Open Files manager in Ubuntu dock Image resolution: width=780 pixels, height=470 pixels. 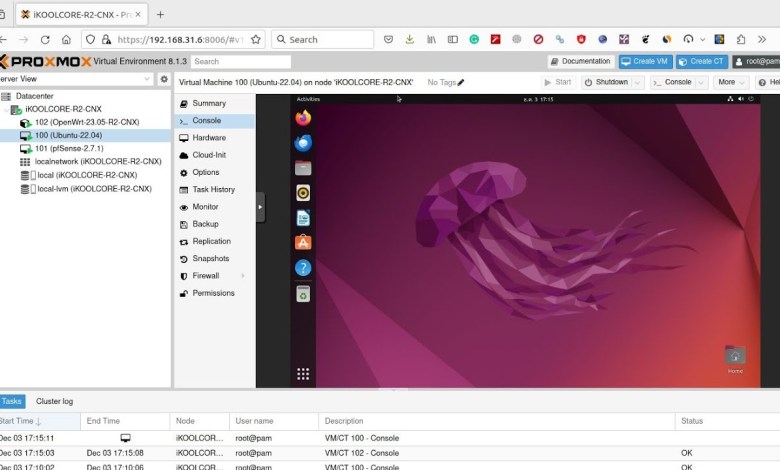pyautogui.click(x=303, y=168)
